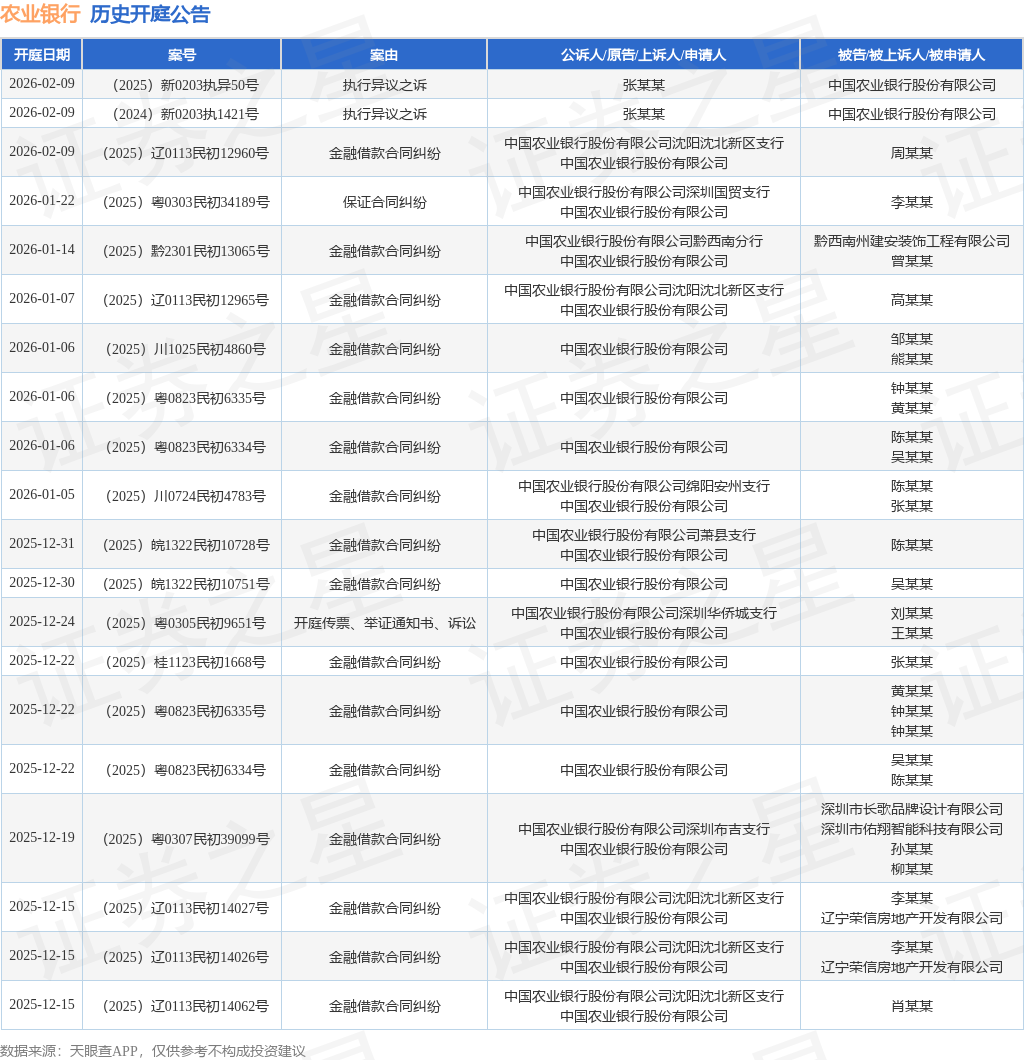
Task: Click defendant 高某某
Action: (x=911, y=300)
